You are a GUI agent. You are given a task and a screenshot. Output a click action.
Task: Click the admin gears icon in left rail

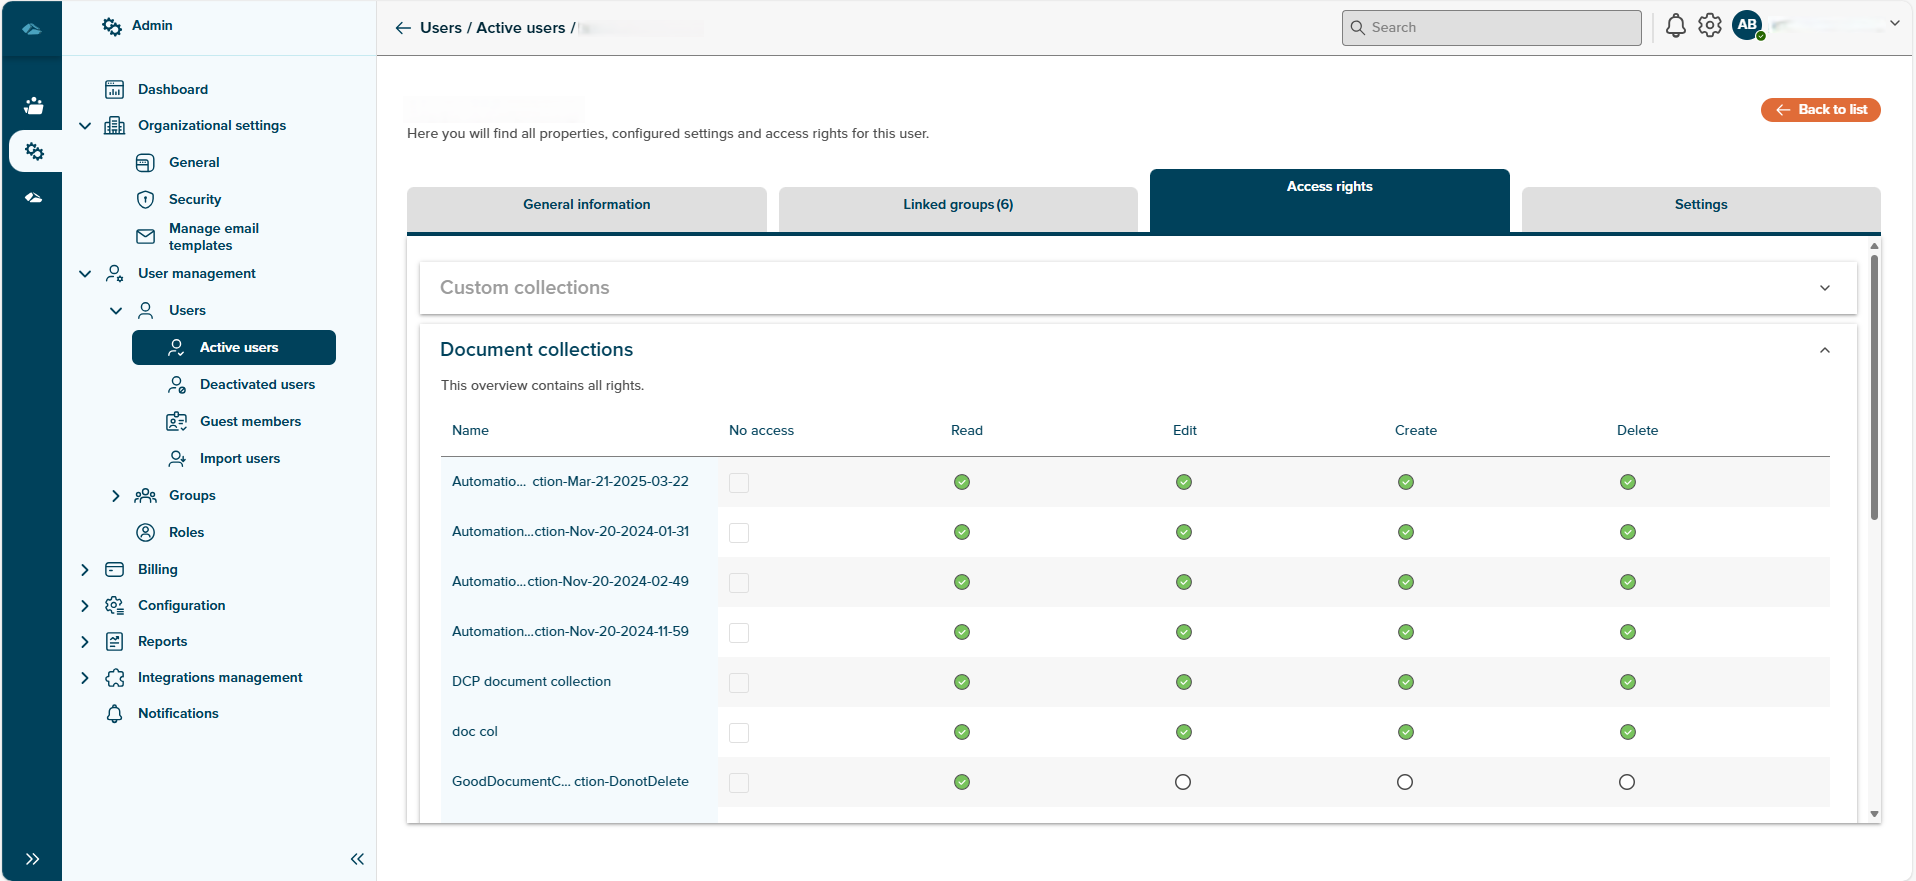point(34,151)
